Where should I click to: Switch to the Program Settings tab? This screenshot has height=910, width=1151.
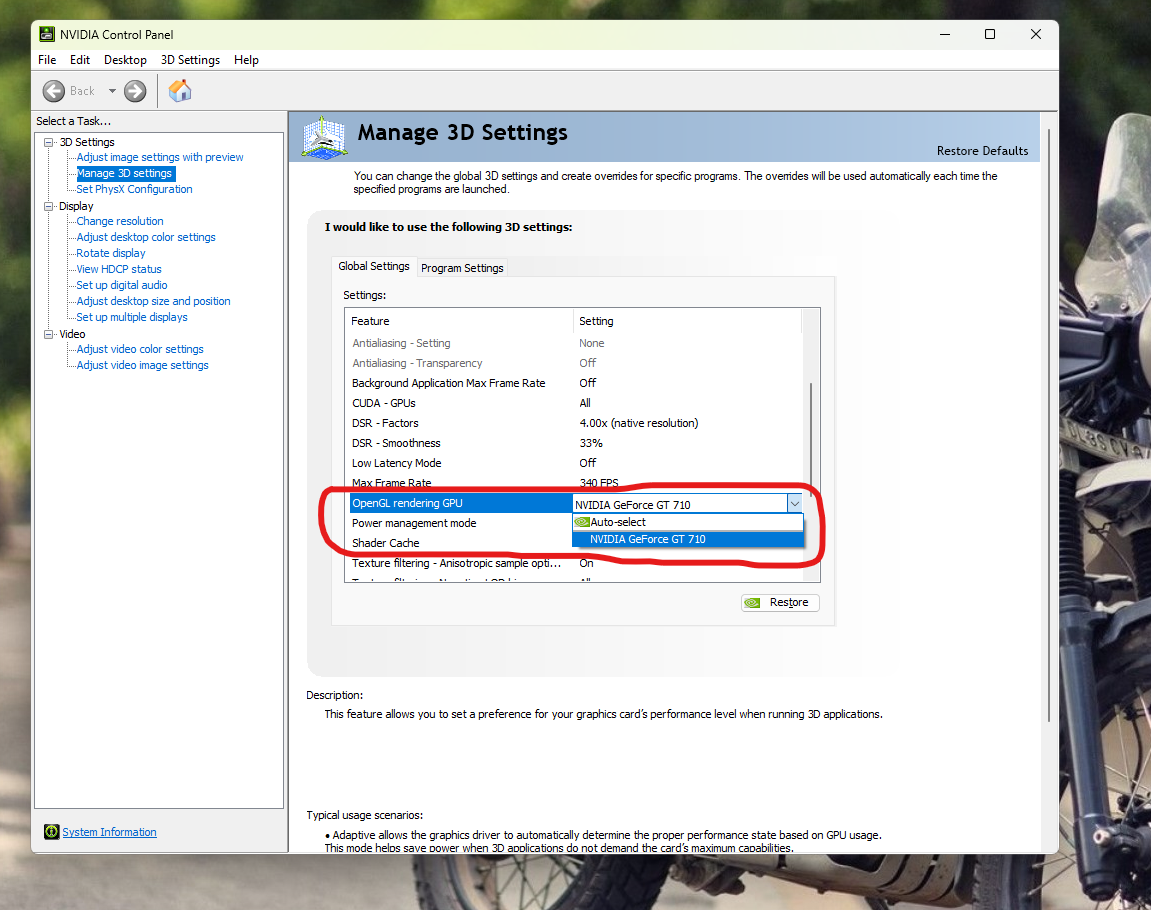point(461,267)
